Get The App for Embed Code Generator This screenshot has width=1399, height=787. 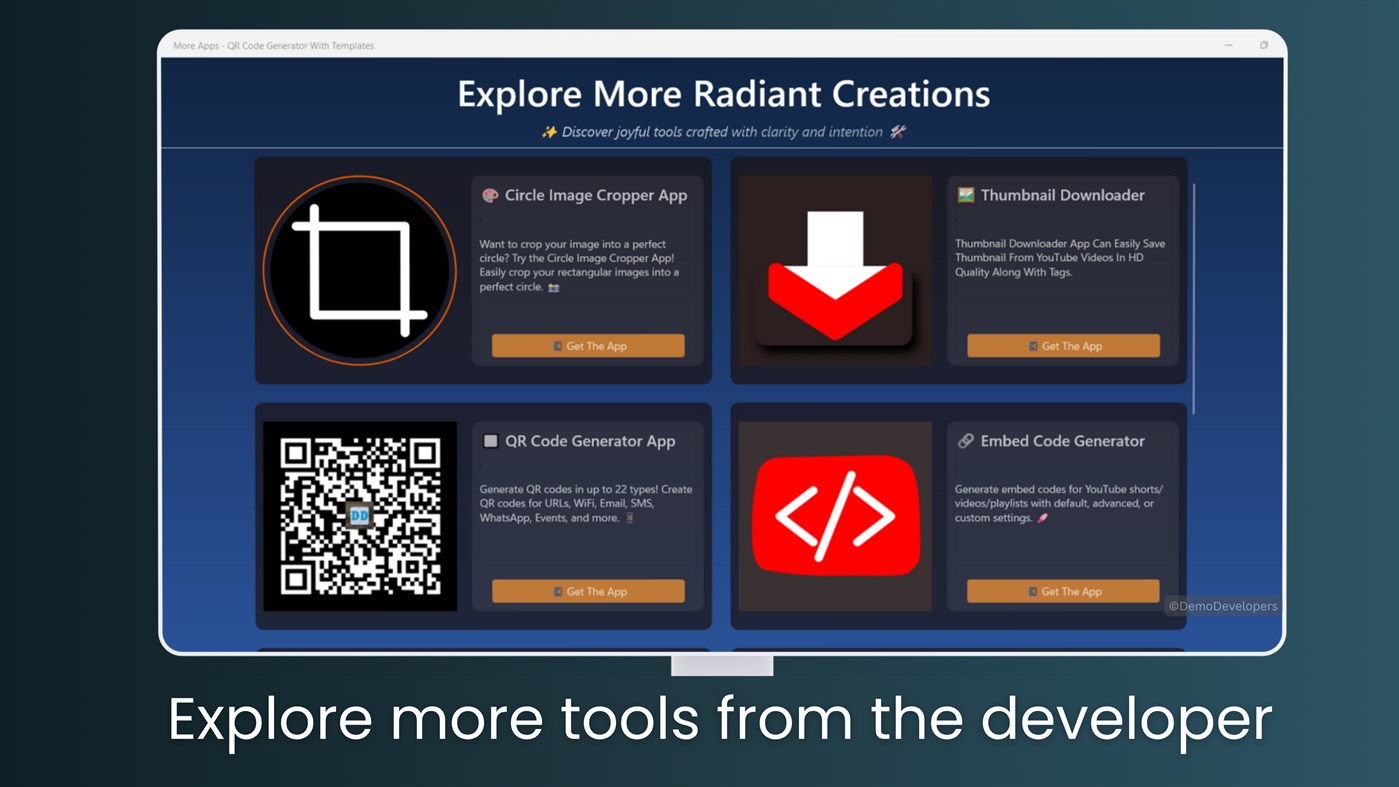pyautogui.click(x=1062, y=591)
